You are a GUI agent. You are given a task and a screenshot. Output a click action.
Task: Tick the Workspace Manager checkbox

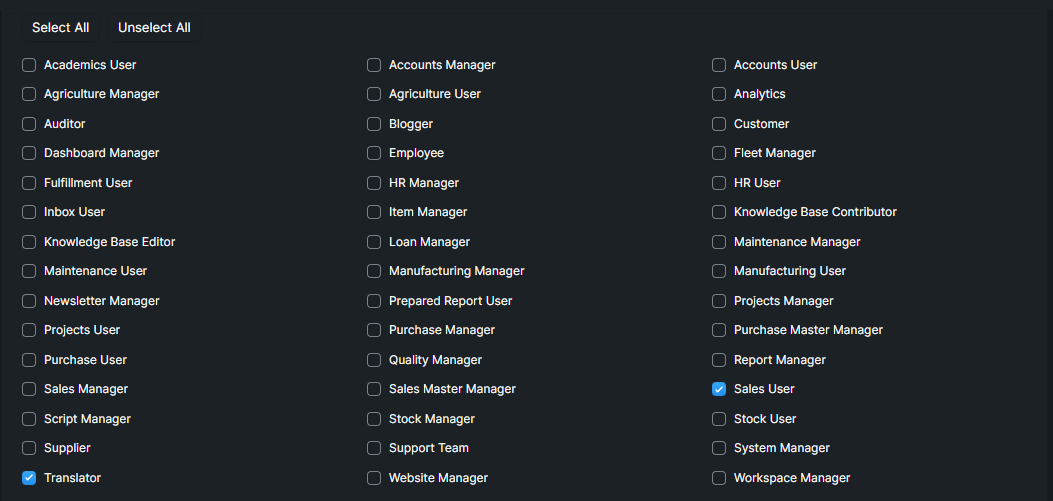(719, 478)
